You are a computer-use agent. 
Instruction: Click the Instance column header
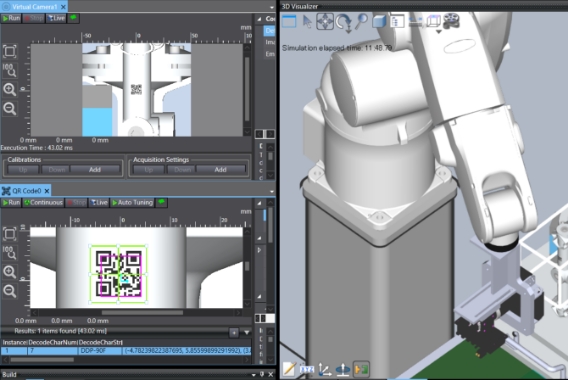pyautogui.click(x=14, y=342)
